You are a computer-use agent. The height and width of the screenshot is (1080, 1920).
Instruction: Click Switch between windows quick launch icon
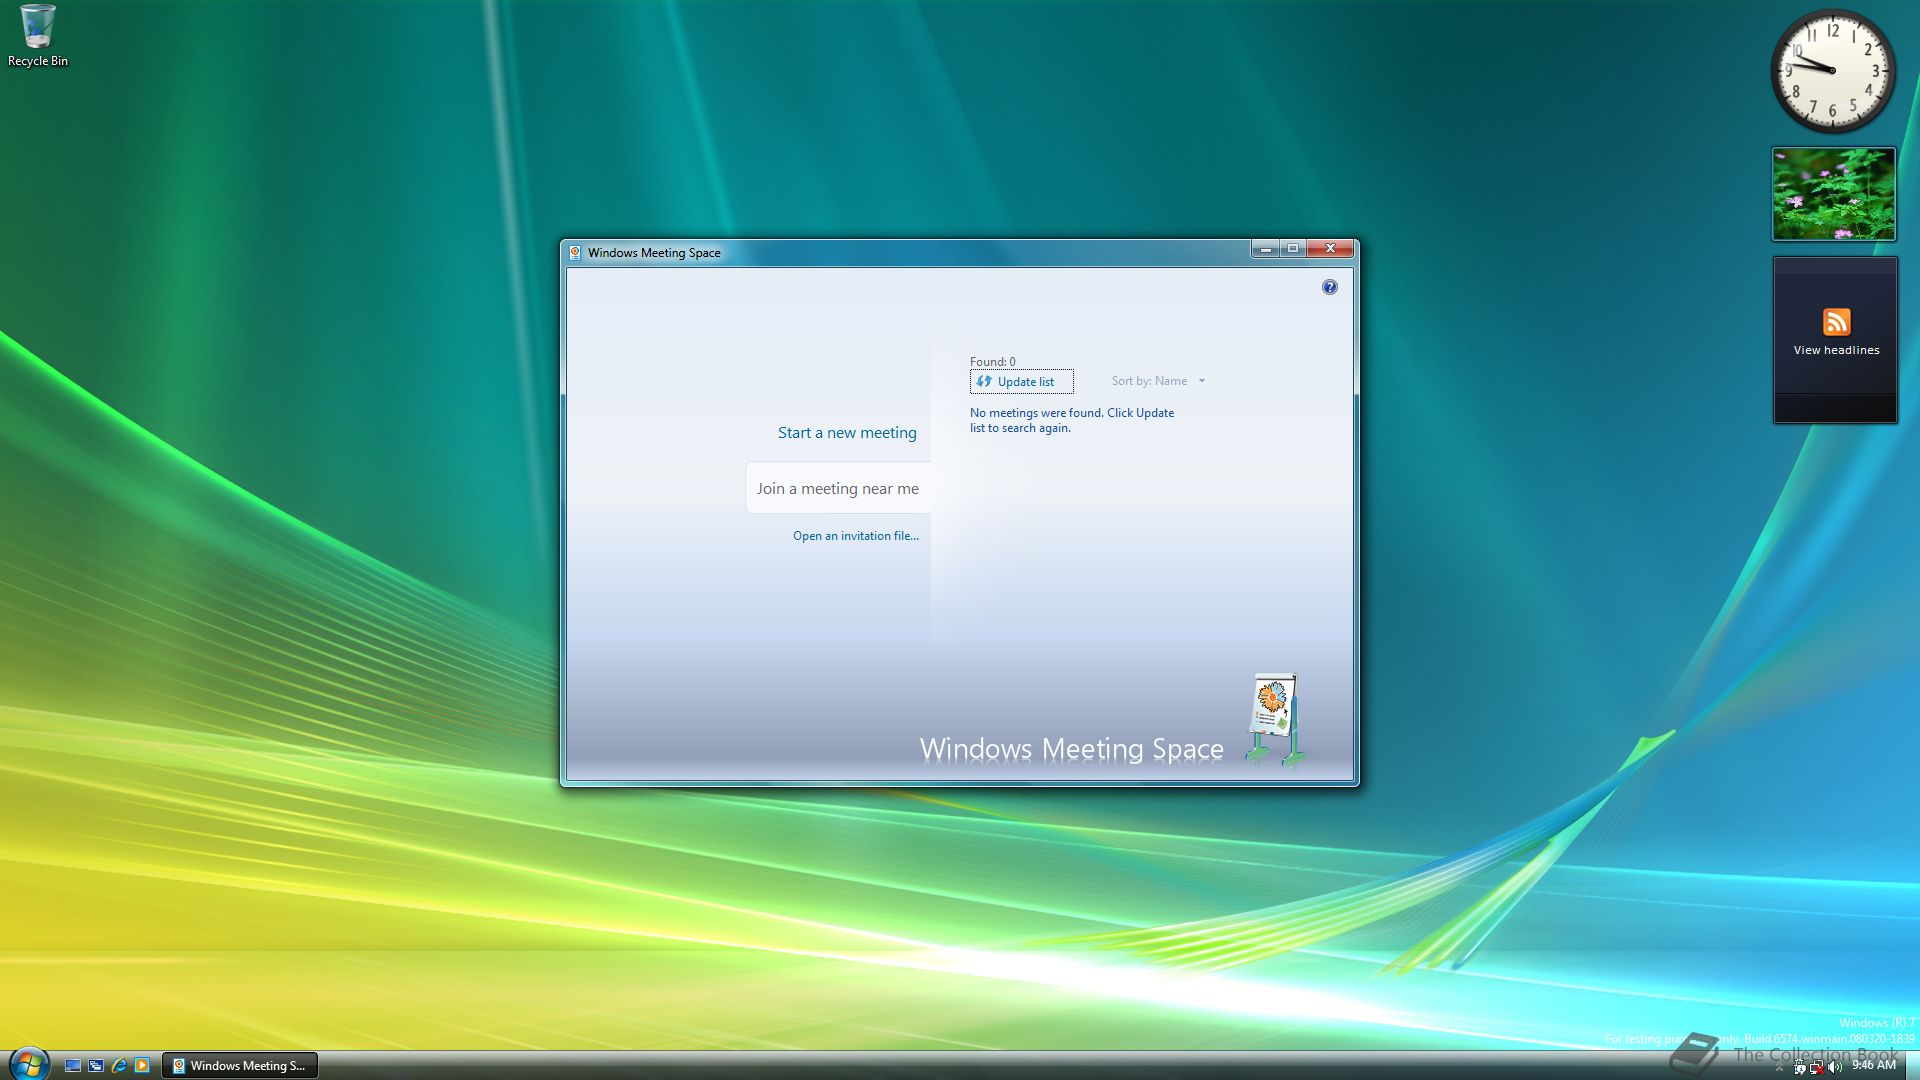point(96,1066)
